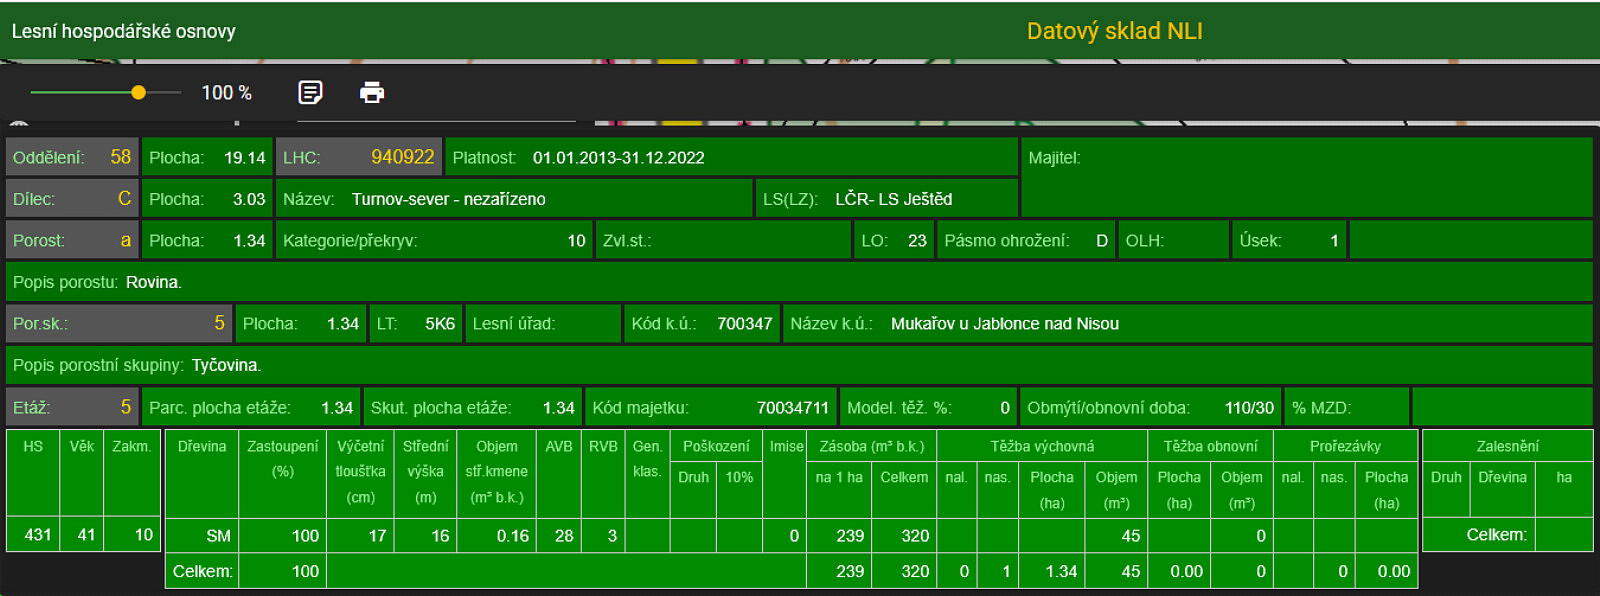
Task: Click Skut. plocha etáže value 1.34
Action: (559, 408)
